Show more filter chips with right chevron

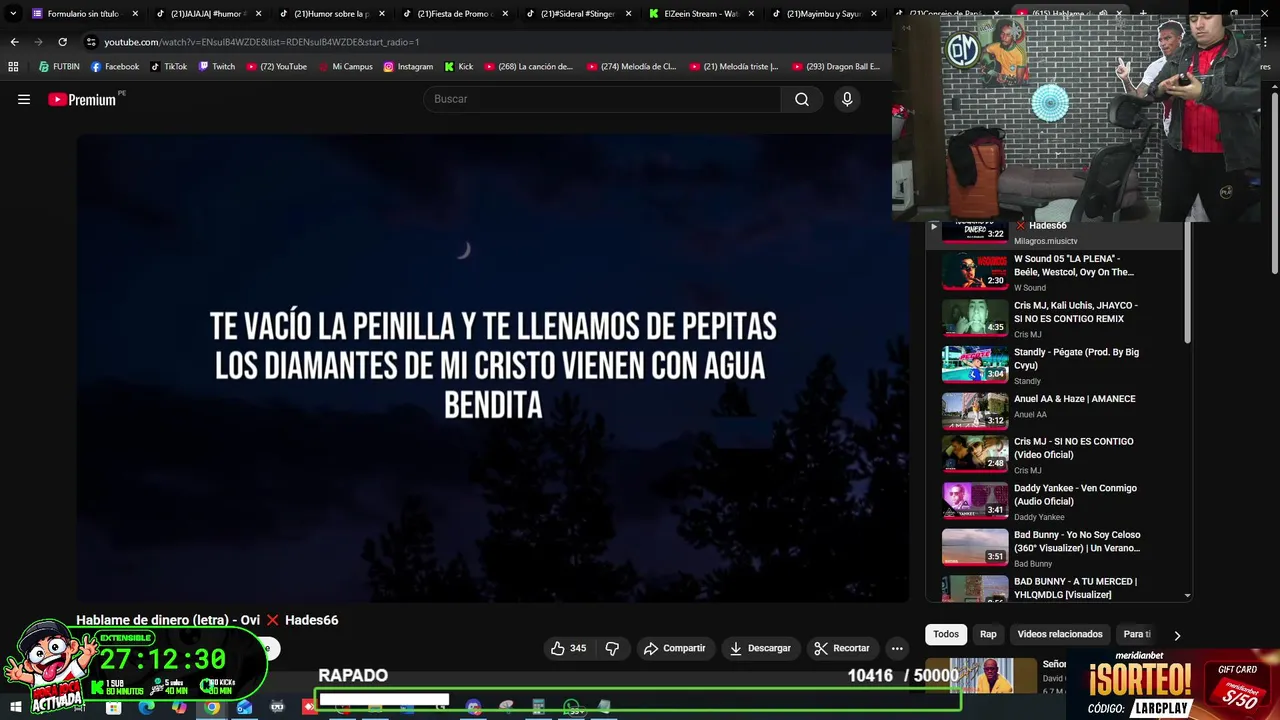[1177, 635]
